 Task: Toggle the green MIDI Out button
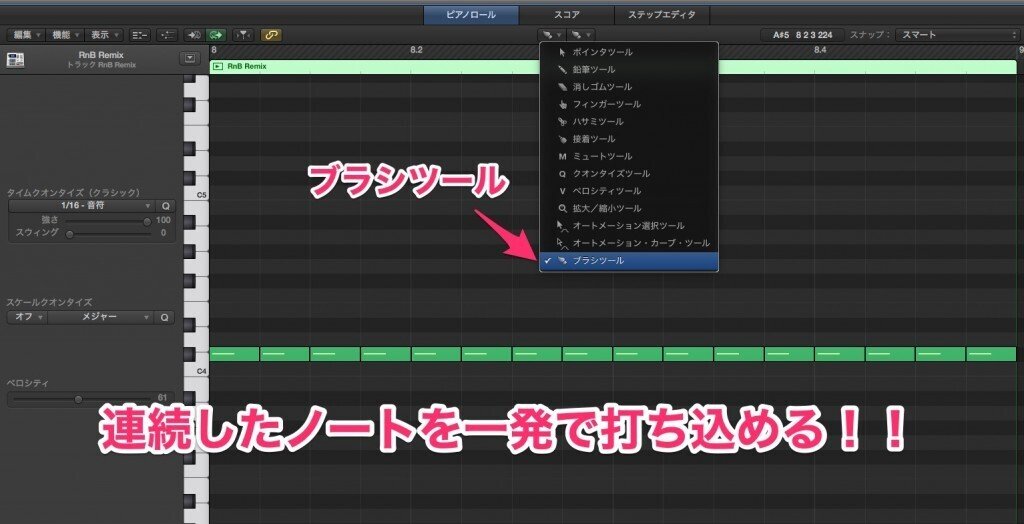[x=216, y=35]
